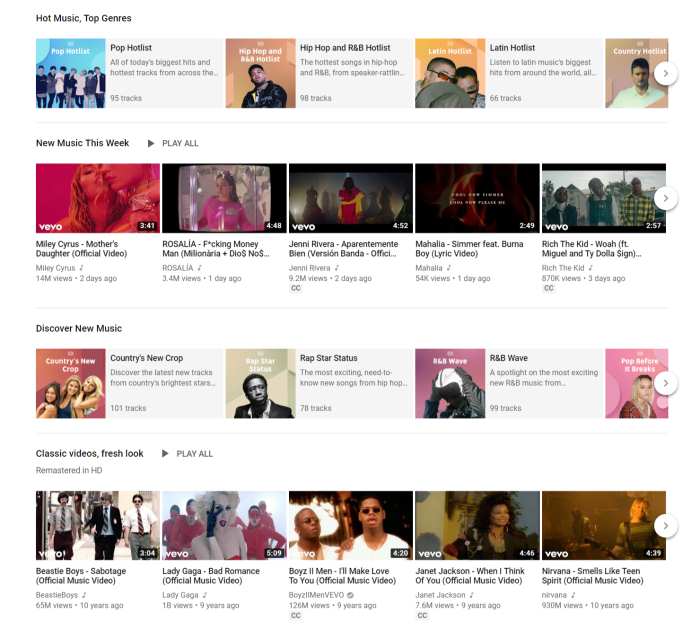
Task: Open the Country's New Crop title
Action: pyautogui.click(x=146, y=358)
